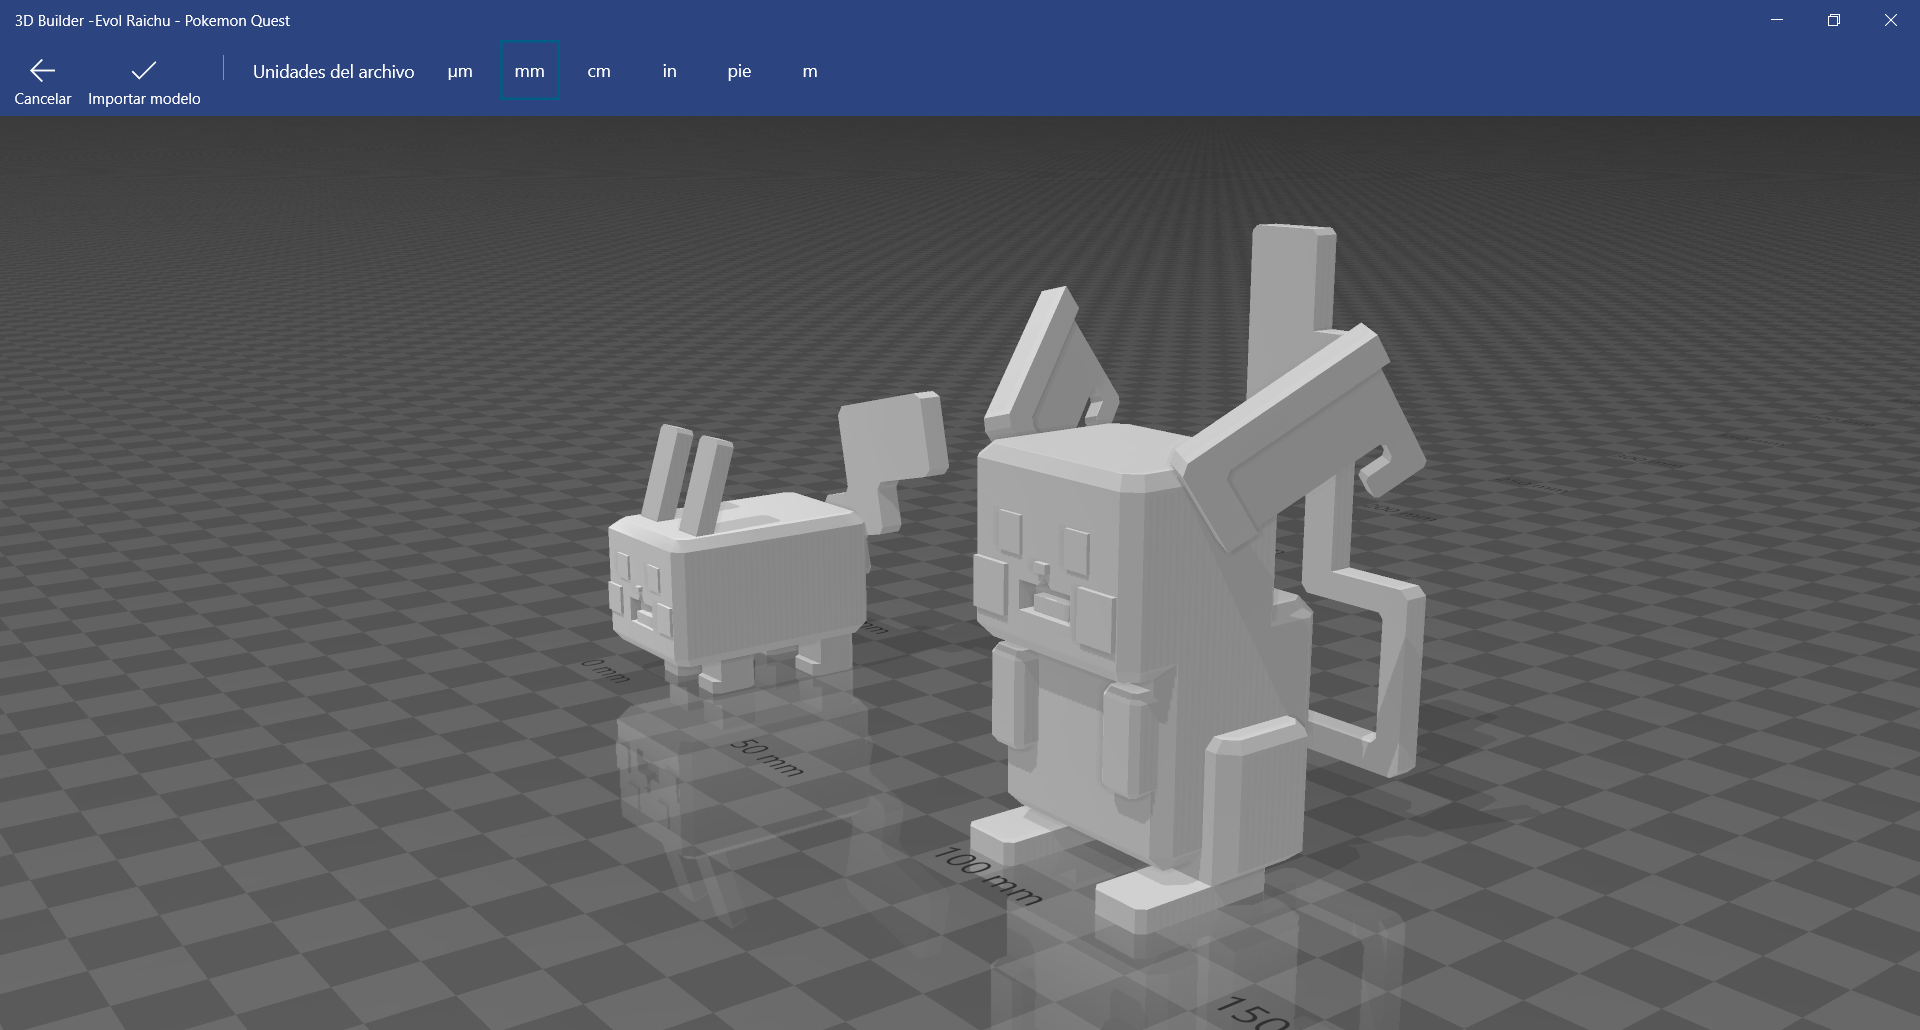This screenshot has width=1920, height=1030.
Task: Activate the import confirmation check icon
Action: click(x=143, y=70)
